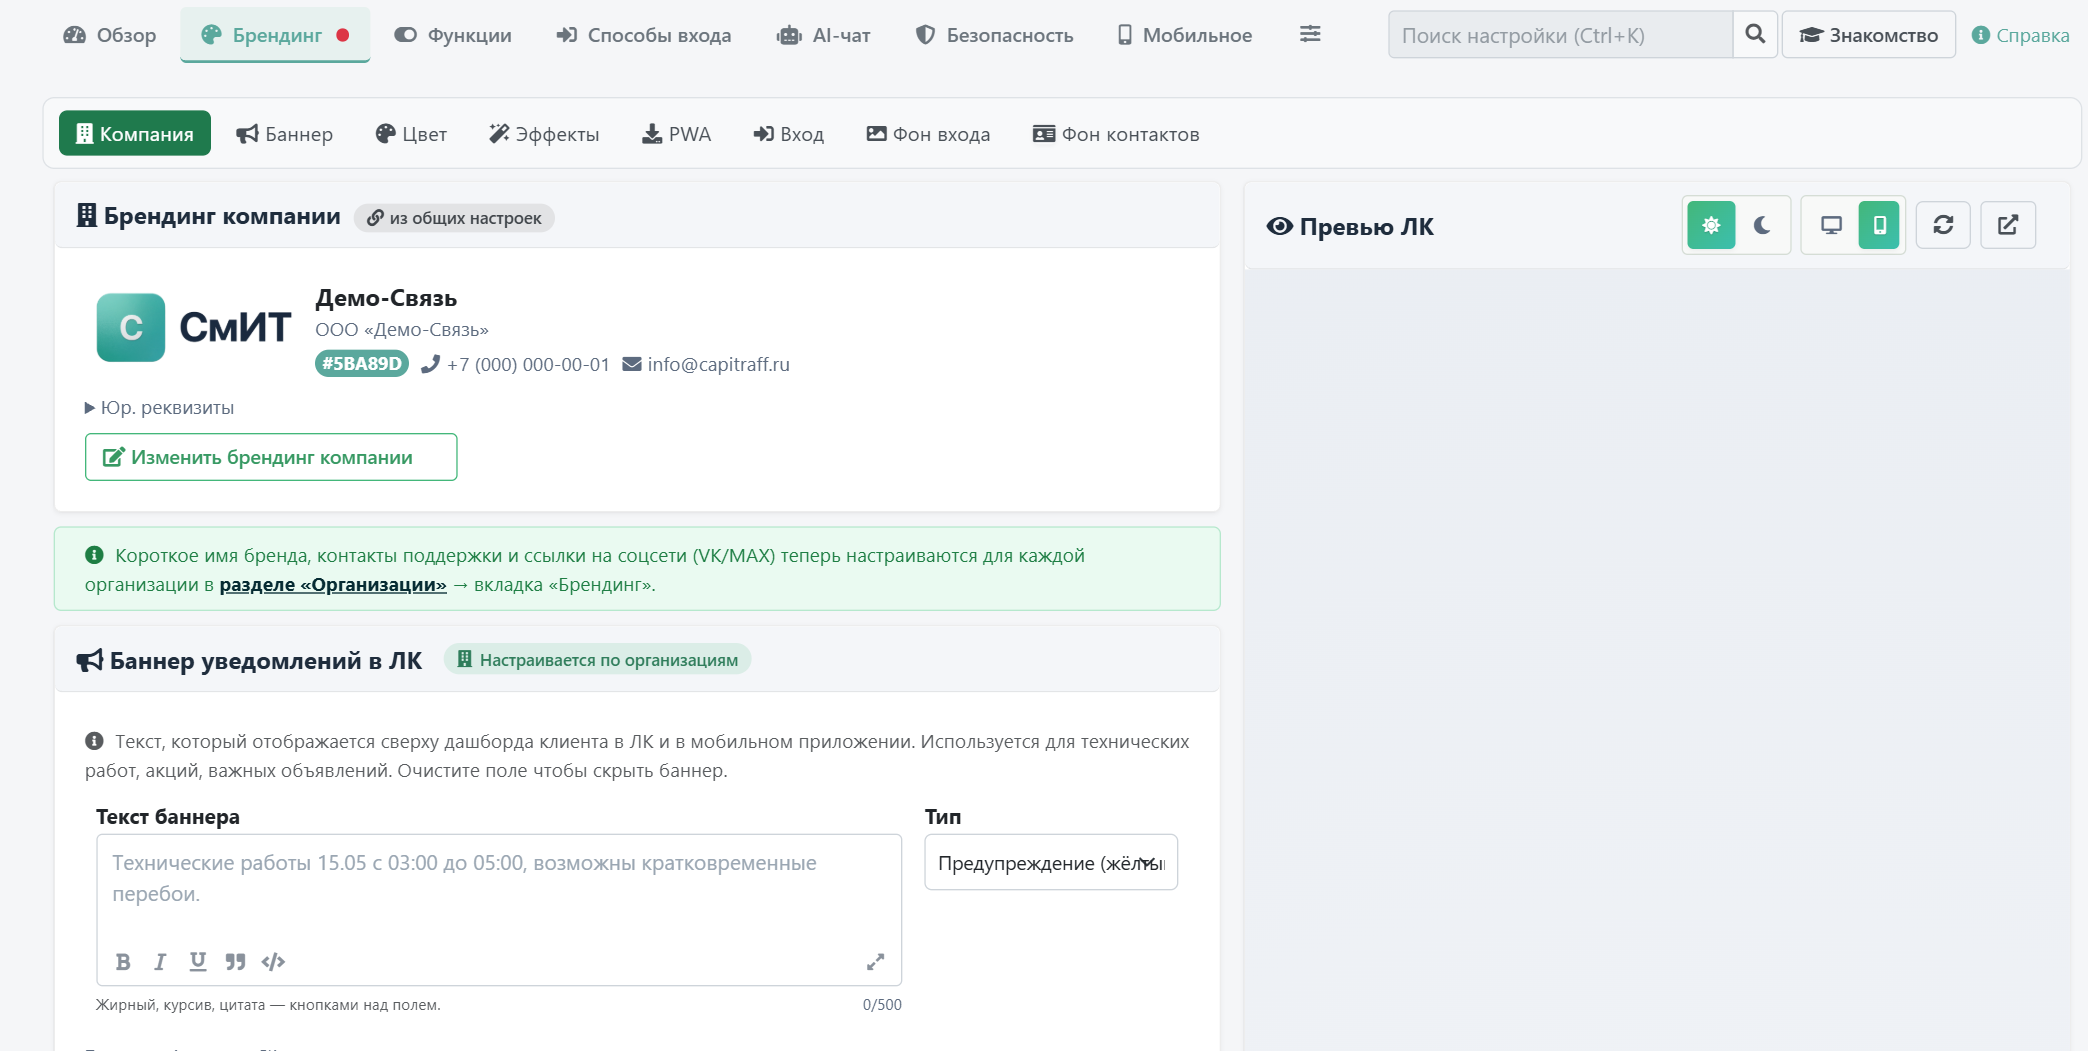Open the AI-чат tab

[x=824, y=35]
